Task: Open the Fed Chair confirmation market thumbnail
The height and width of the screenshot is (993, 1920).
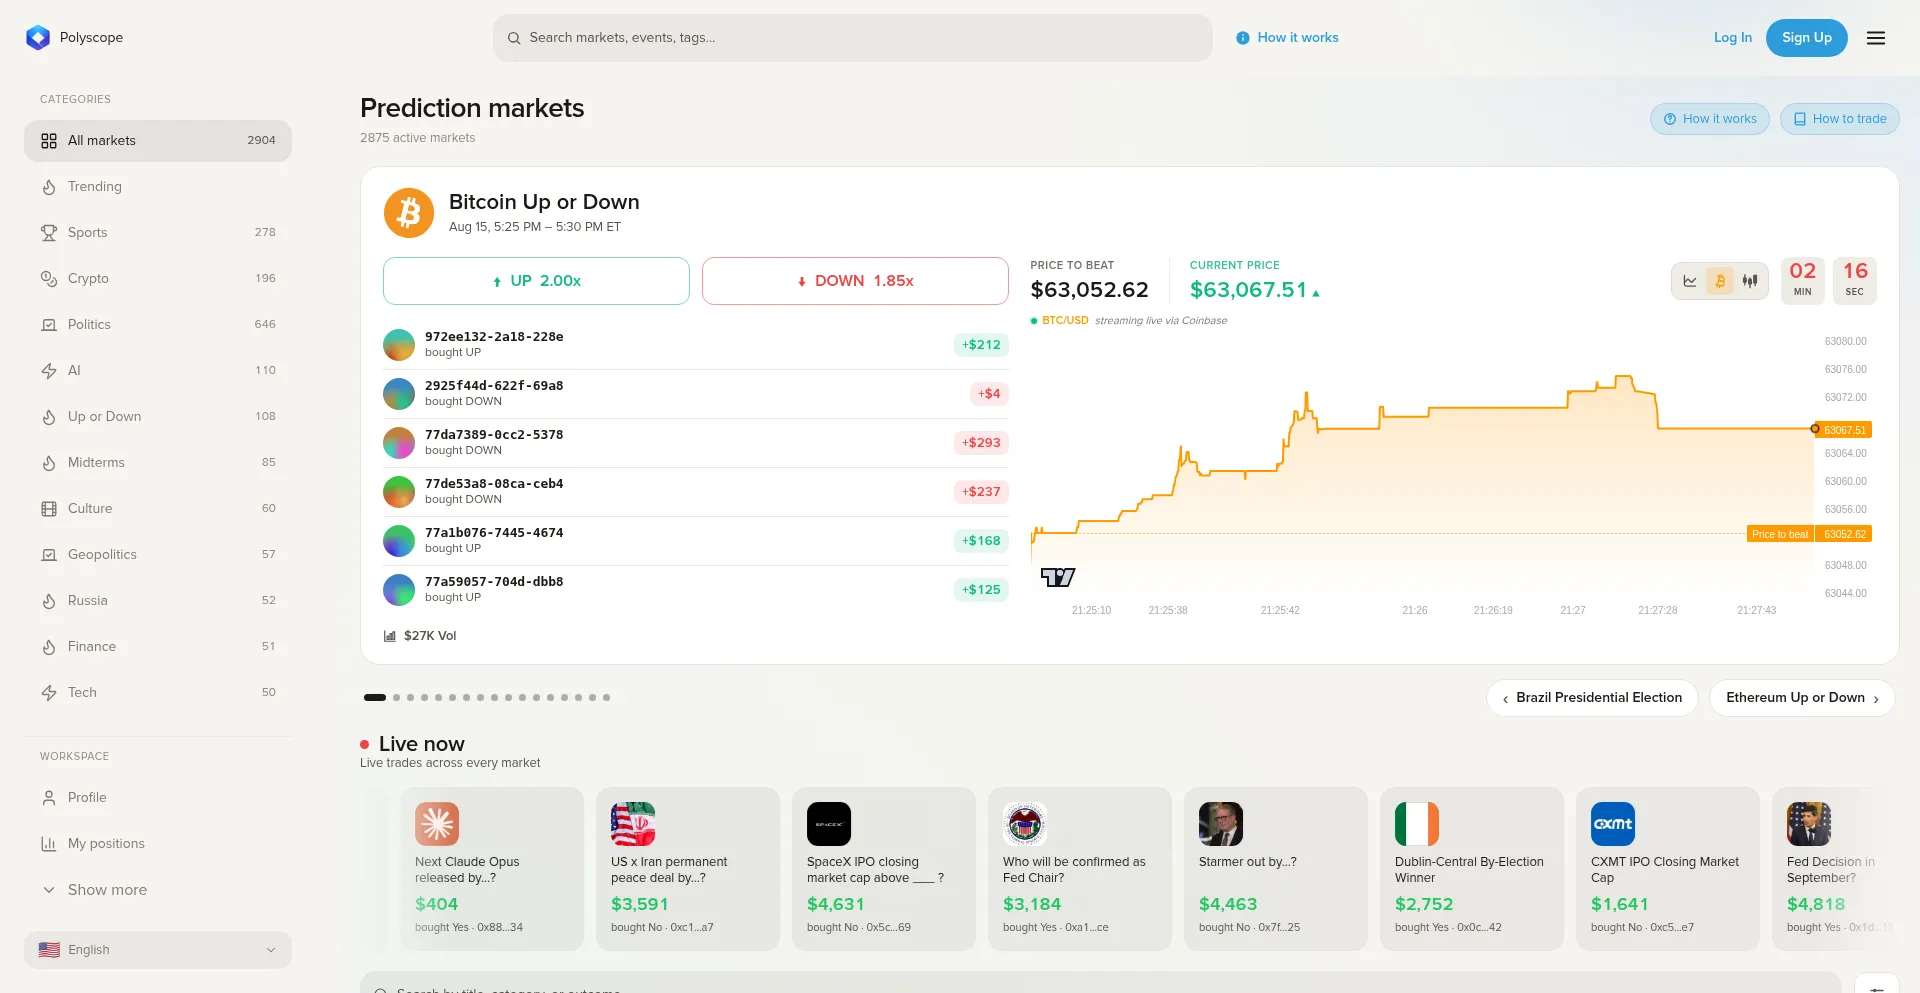Action: [1025, 824]
